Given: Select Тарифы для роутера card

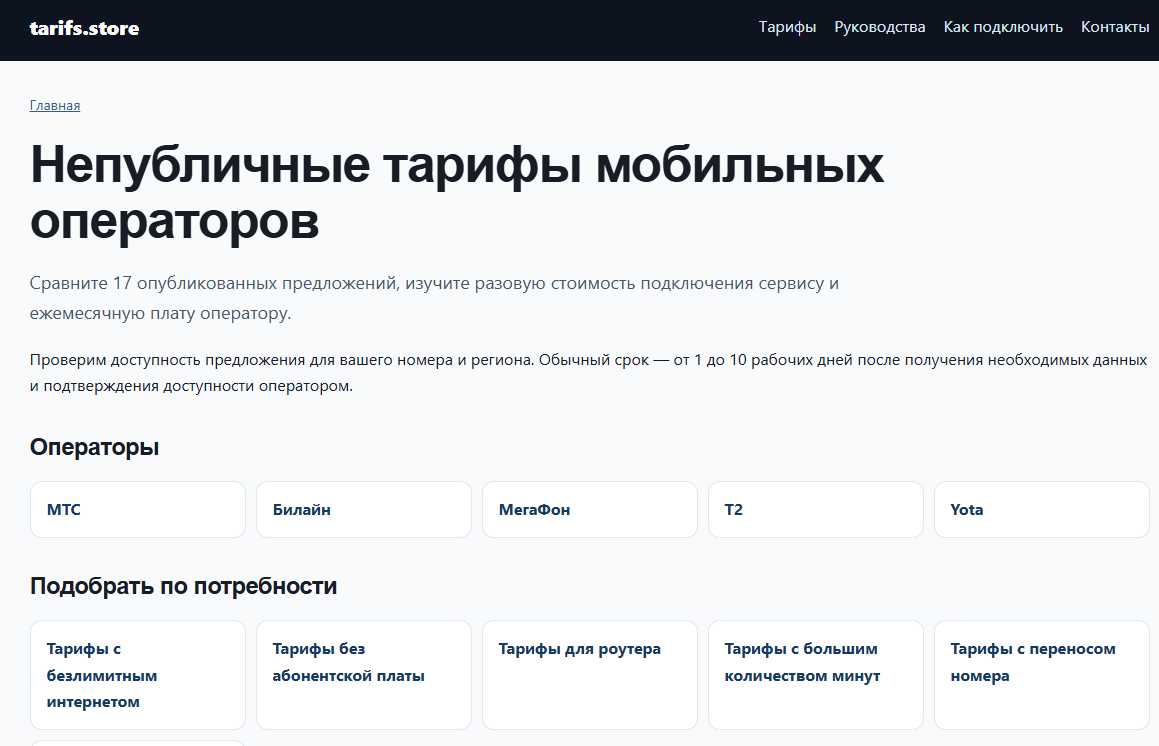Looking at the screenshot, I should (590, 675).
